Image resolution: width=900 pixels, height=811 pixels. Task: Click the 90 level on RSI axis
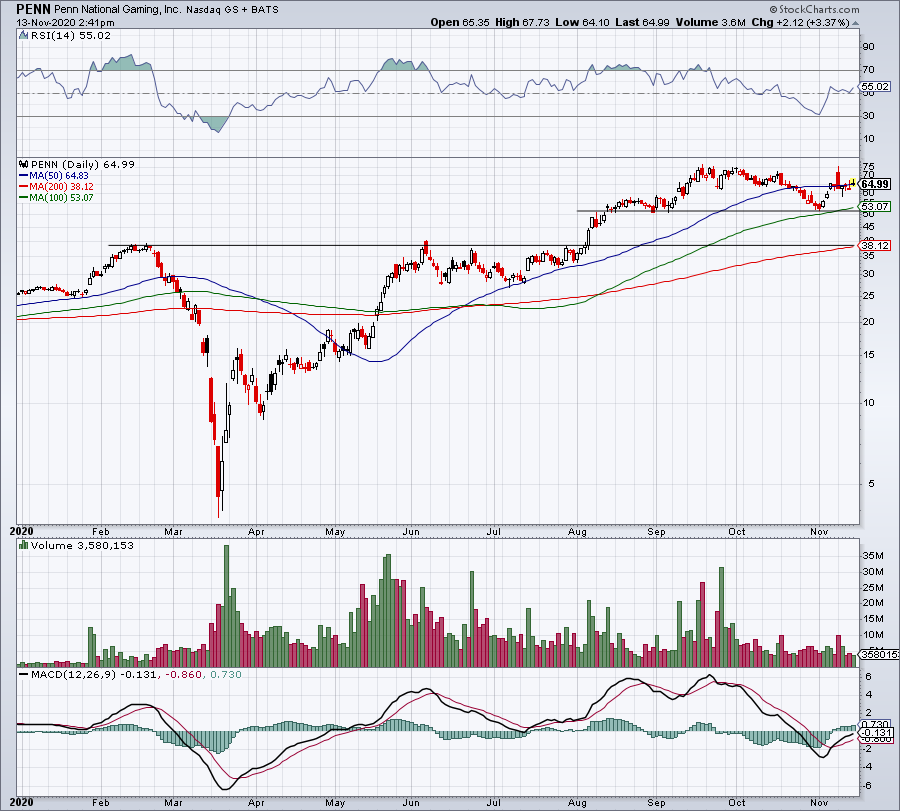pos(869,46)
